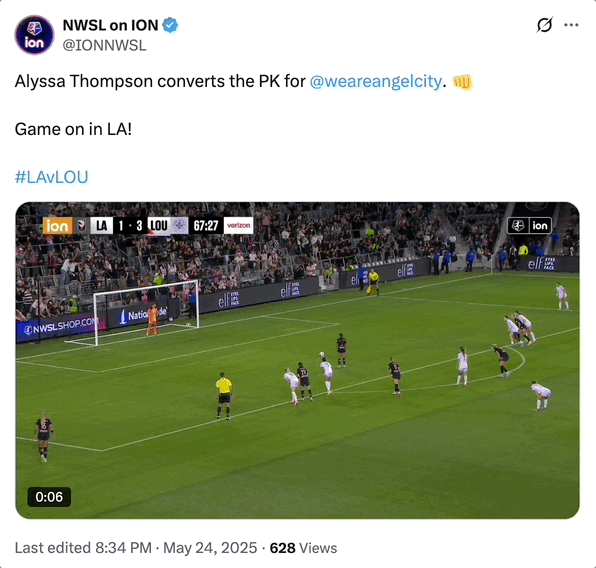Click the NWSL ion watermark in the video
Viewport: 596px width, 568px height.
[529, 226]
